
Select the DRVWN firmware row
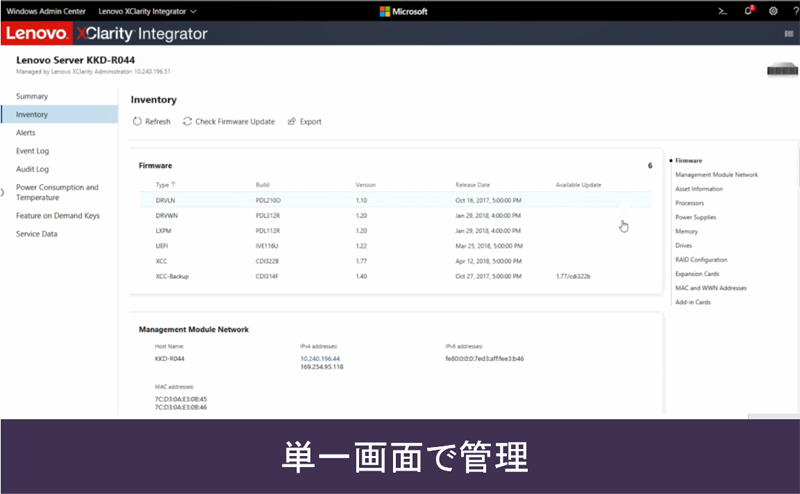[395, 215]
